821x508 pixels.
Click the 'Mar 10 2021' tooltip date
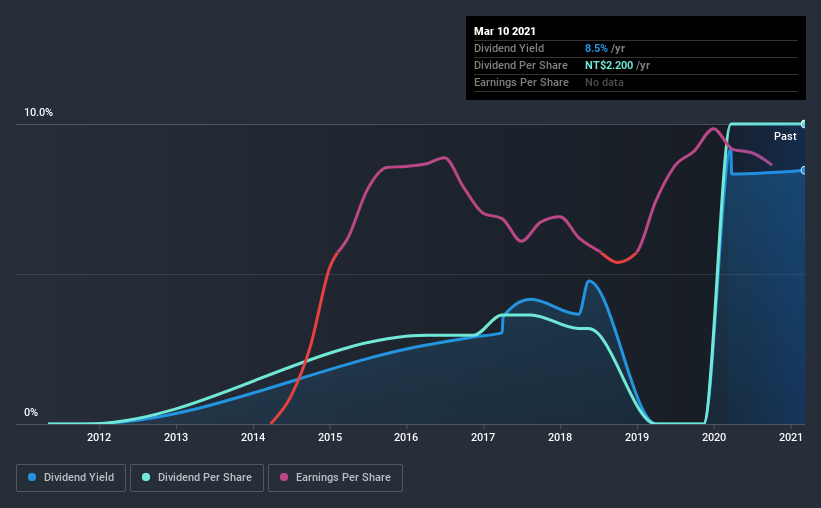[x=505, y=31]
